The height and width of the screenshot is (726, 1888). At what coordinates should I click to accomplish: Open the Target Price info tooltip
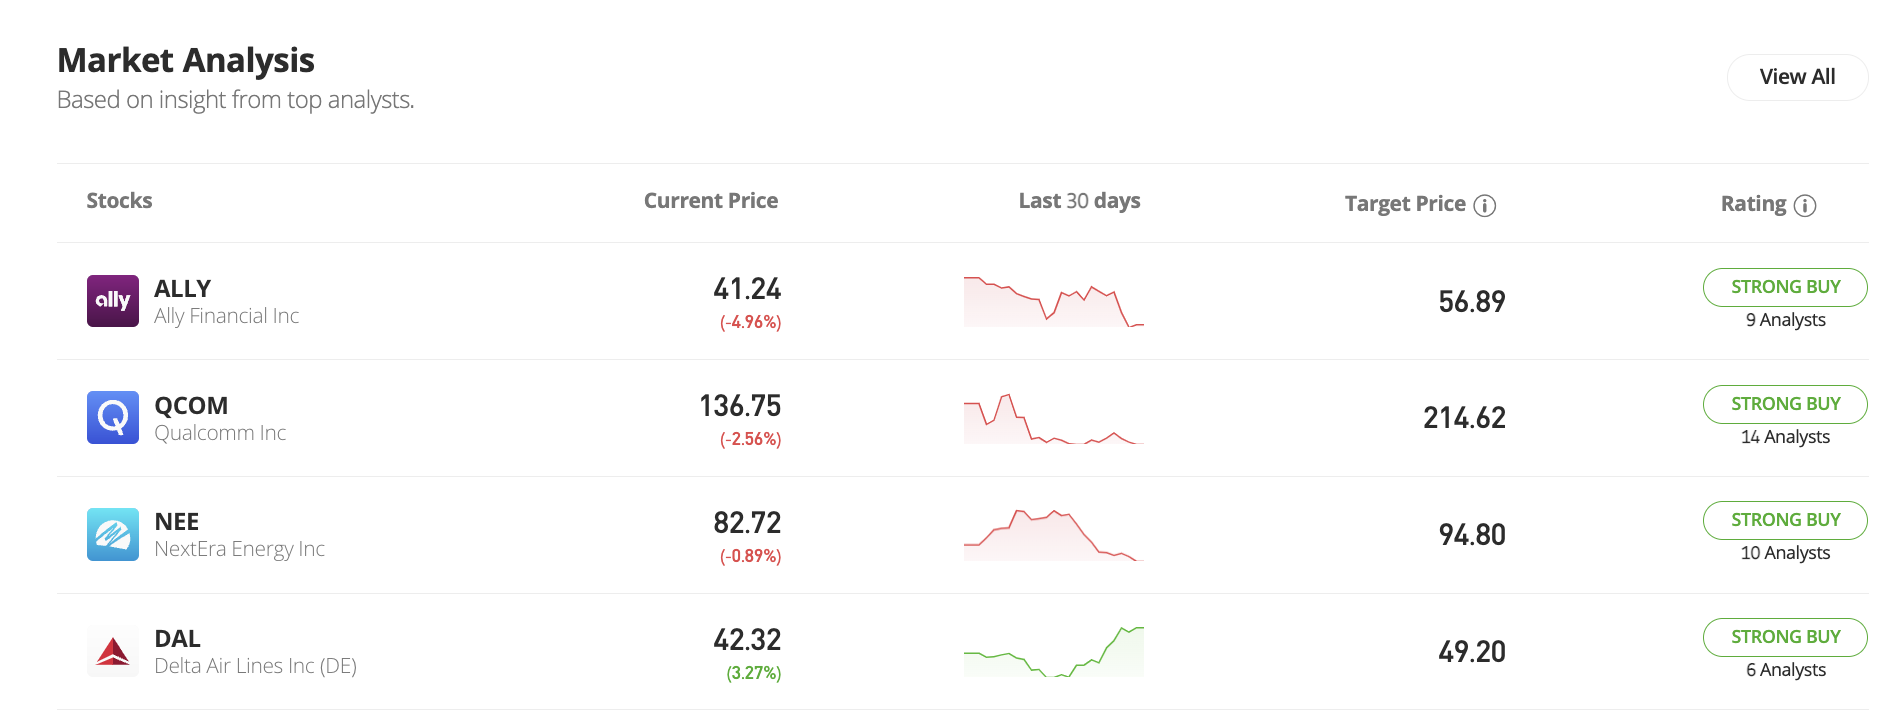click(1485, 204)
